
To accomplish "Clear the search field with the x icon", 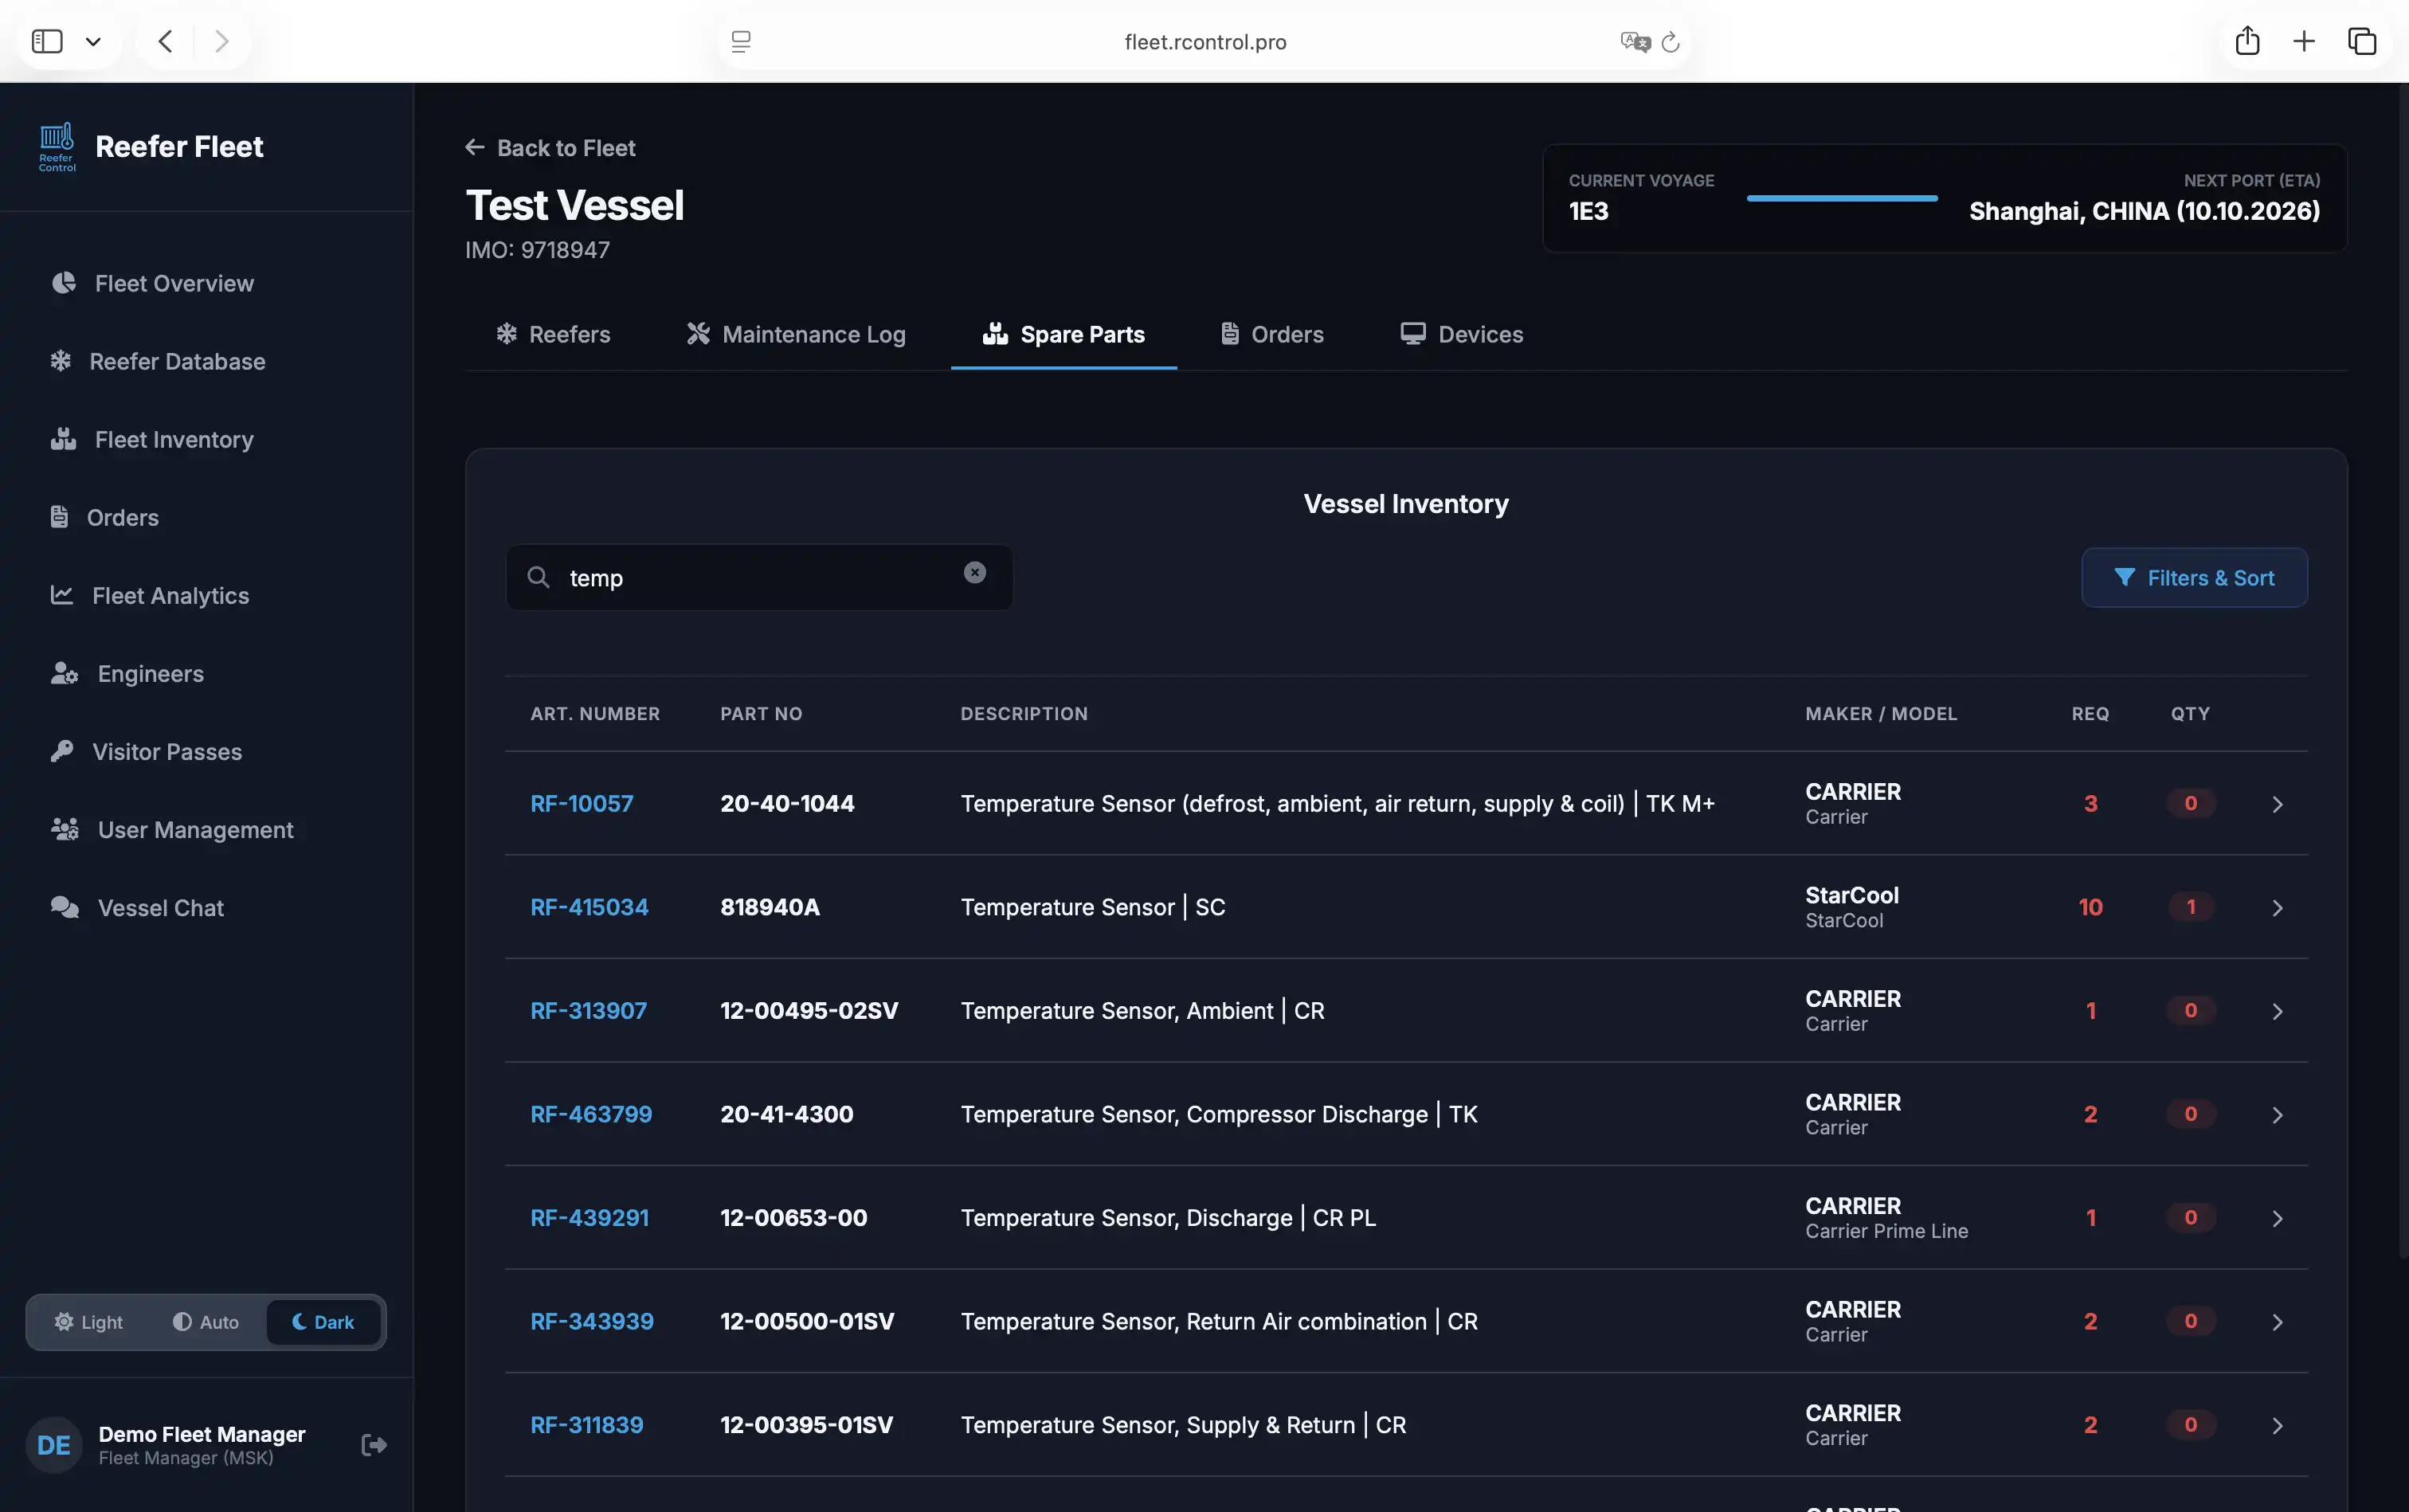I will (x=975, y=572).
